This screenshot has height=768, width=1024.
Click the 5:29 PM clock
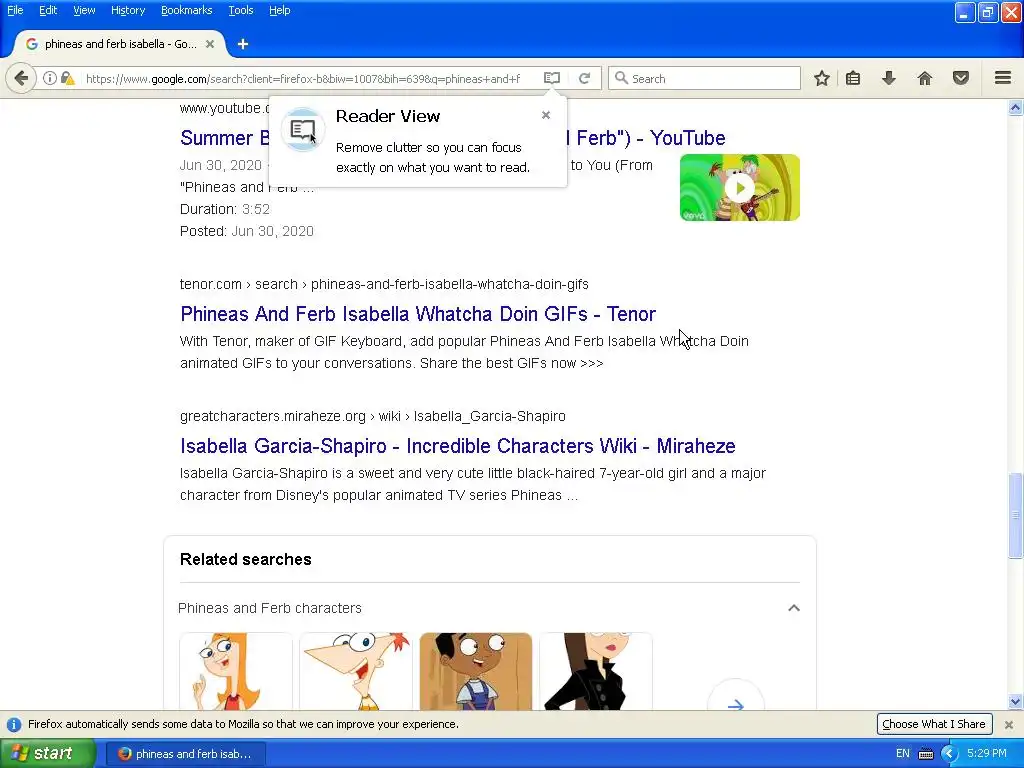click(x=987, y=754)
